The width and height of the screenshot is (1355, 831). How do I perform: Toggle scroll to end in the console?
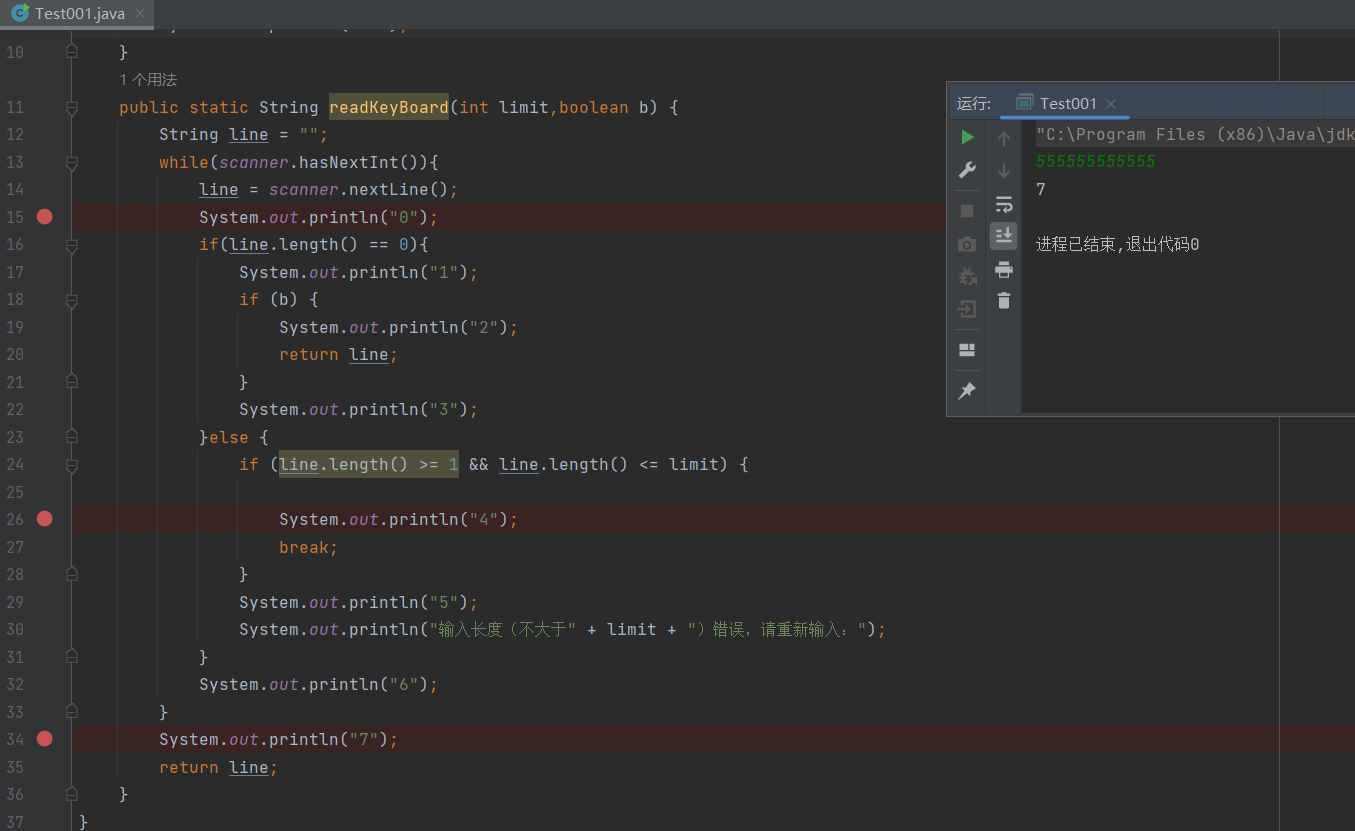tap(1004, 236)
